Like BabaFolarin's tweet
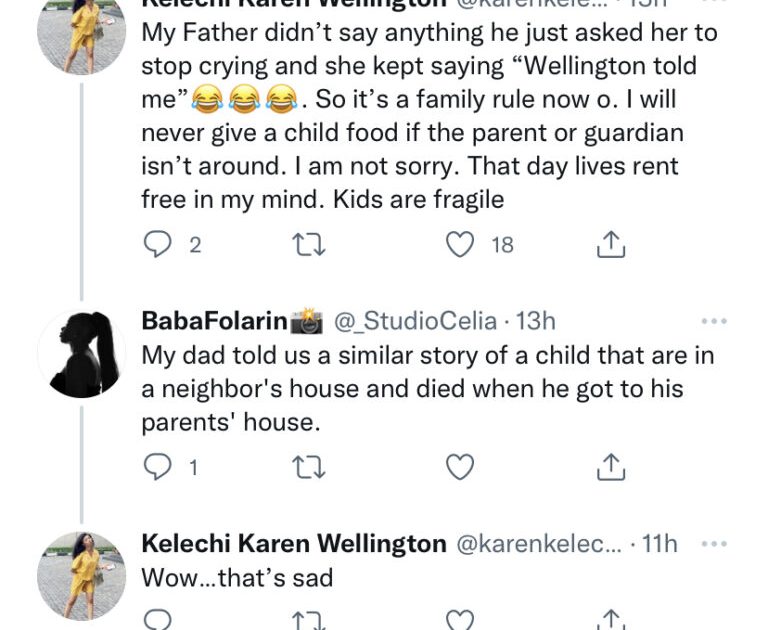Screen dimensions: 768x630 pyautogui.click(x=460, y=466)
